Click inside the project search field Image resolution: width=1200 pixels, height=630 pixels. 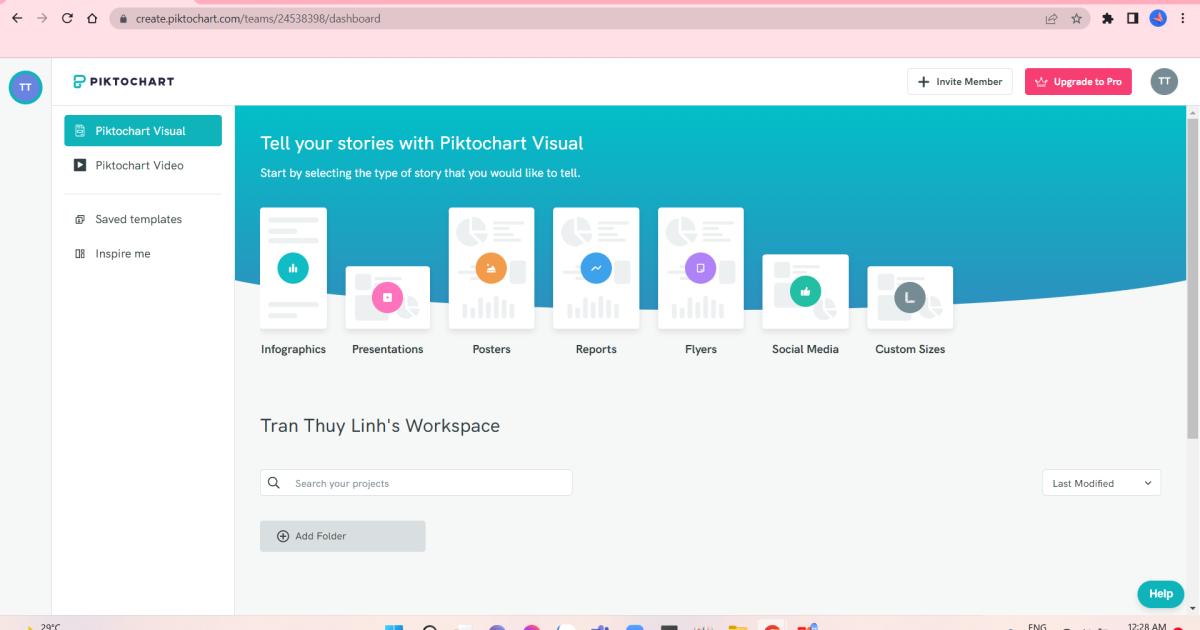pos(420,482)
